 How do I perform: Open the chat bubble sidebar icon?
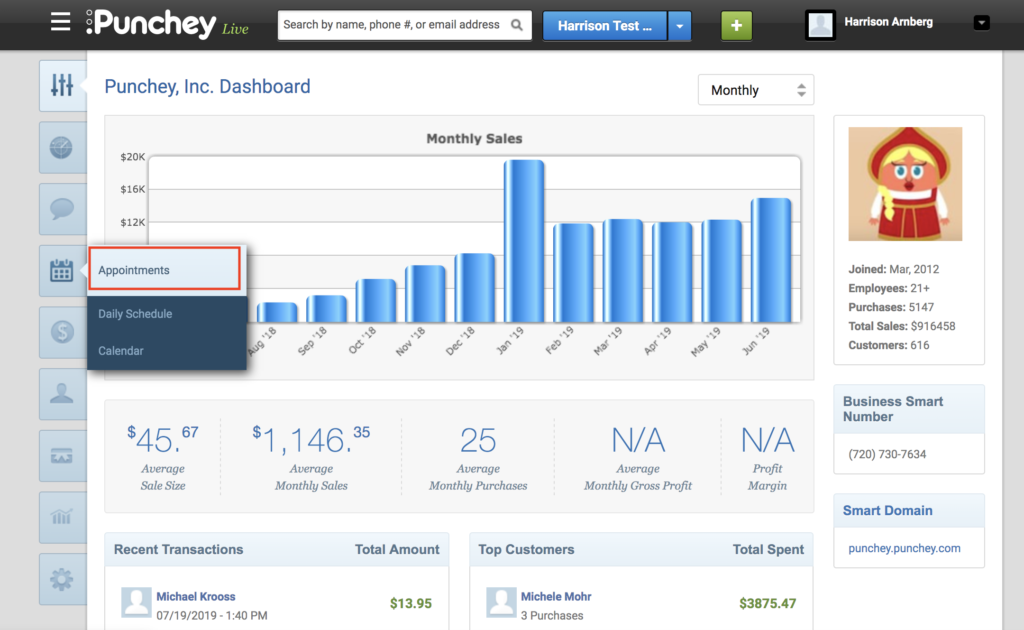coord(62,209)
